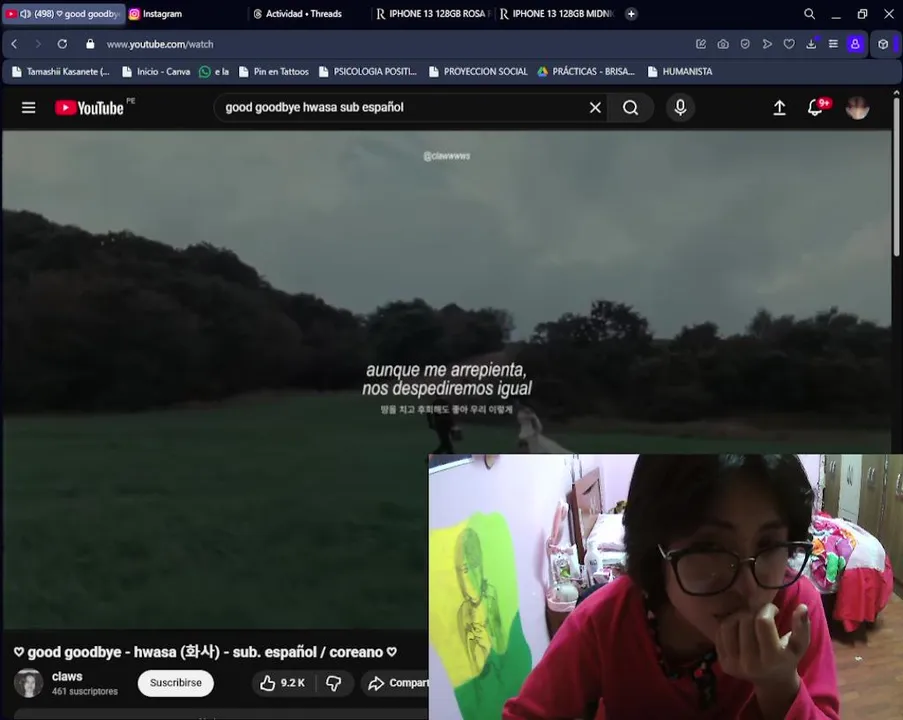Take a snapshot with camera icon
903x720 pixels.
pyautogui.click(x=723, y=44)
